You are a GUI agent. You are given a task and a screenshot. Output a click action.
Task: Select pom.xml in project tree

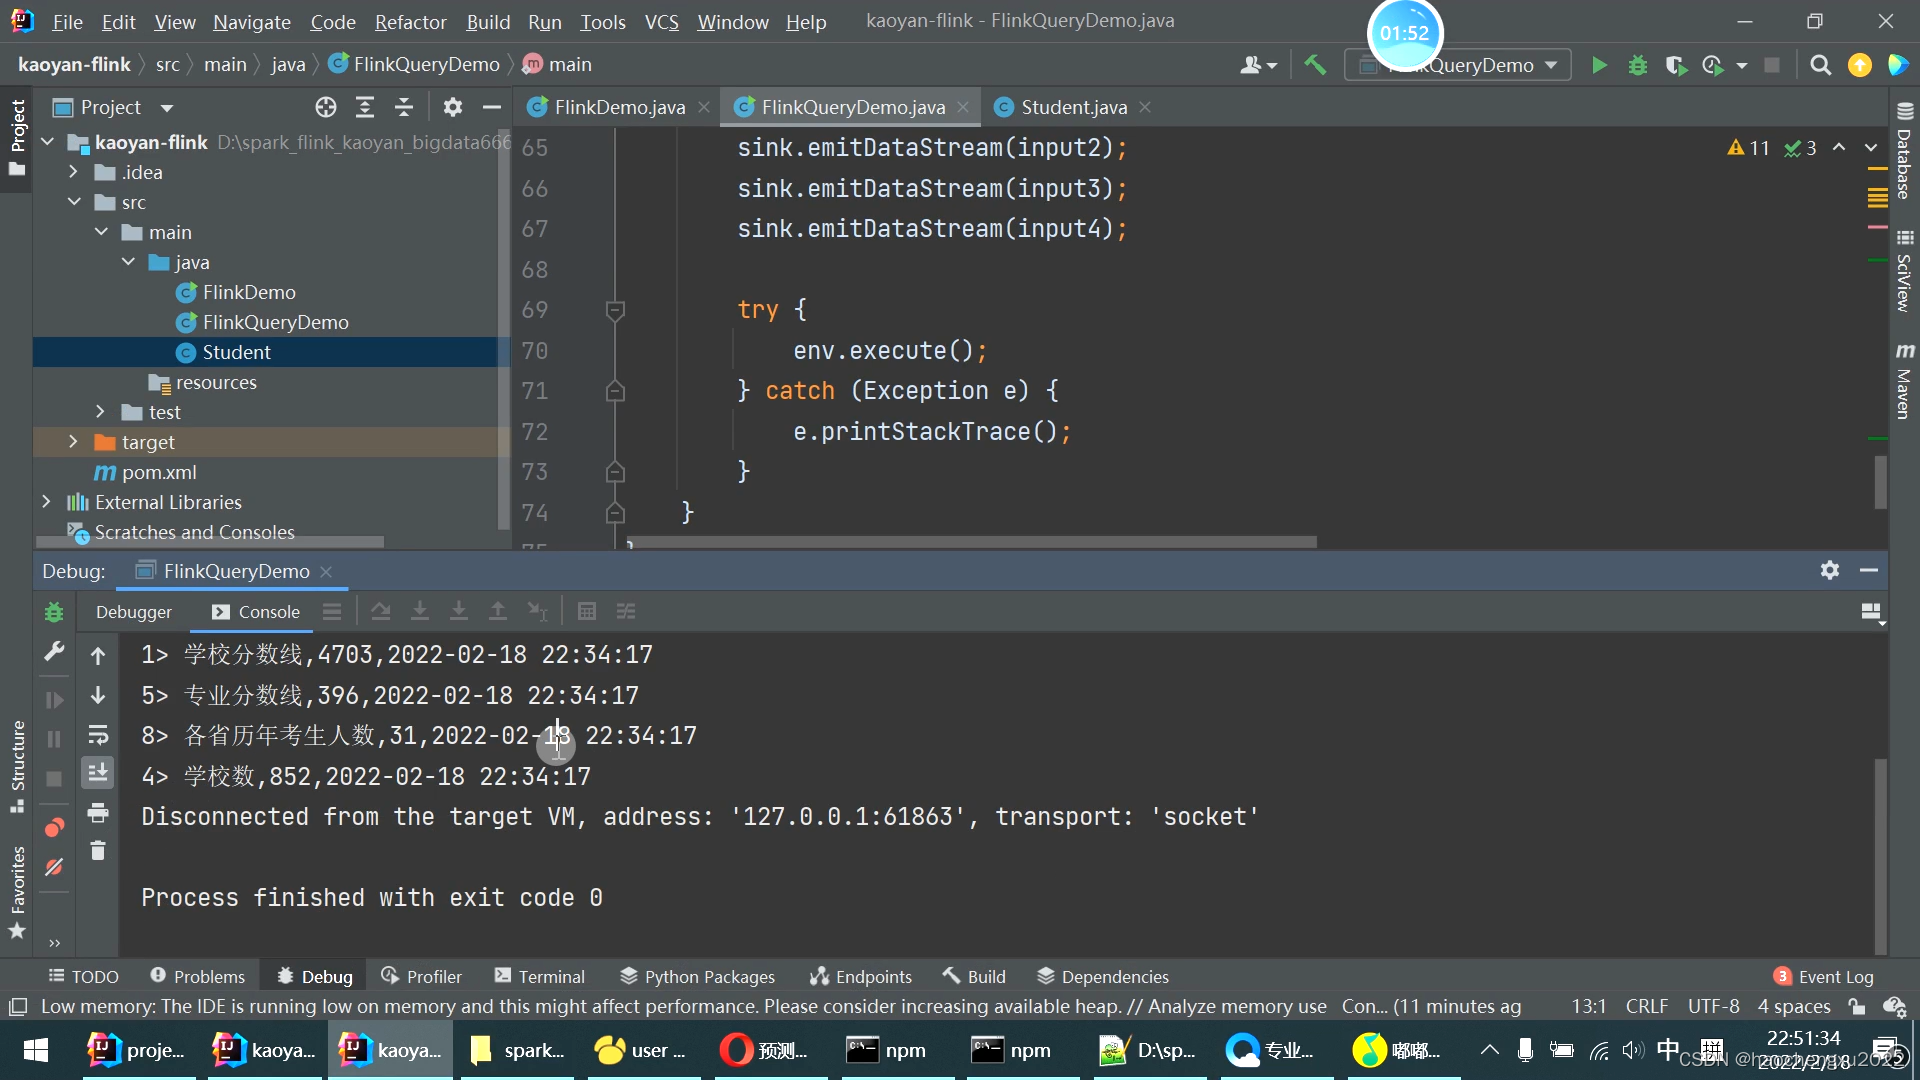click(159, 472)
